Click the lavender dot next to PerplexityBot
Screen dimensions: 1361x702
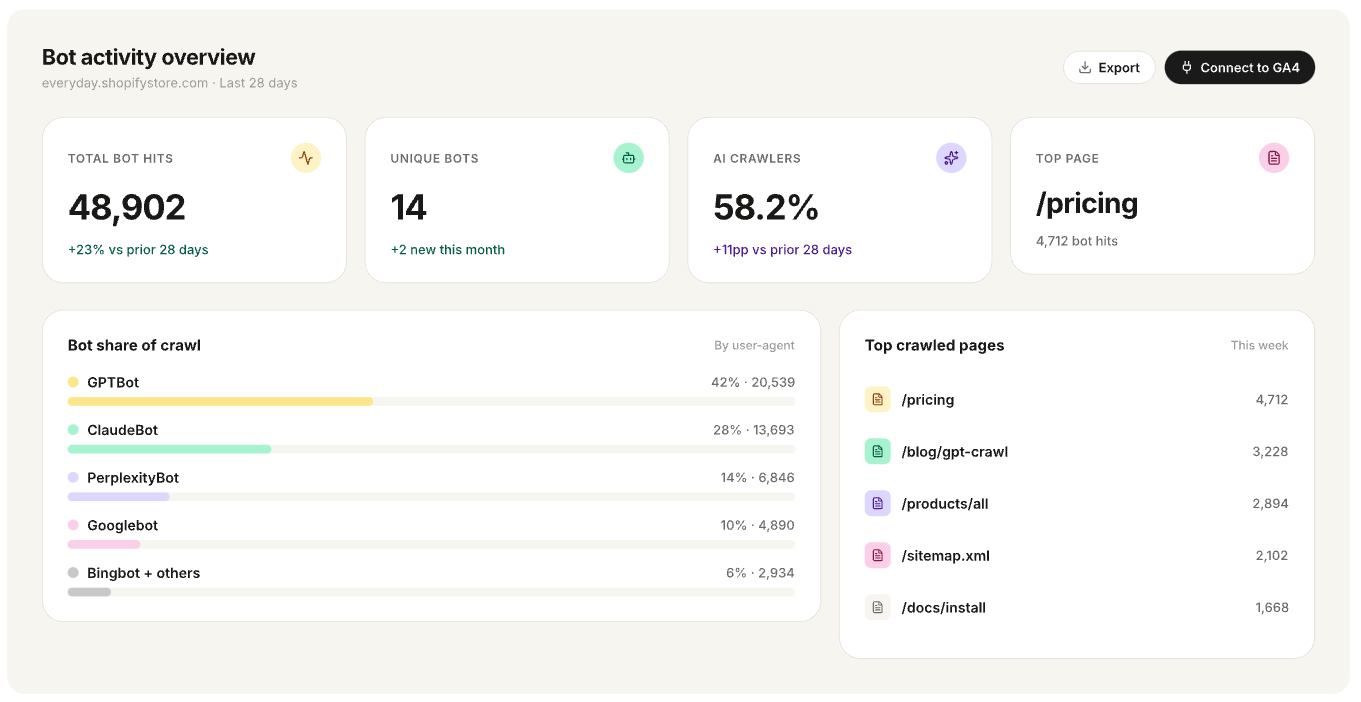click(x=73, y=478)
